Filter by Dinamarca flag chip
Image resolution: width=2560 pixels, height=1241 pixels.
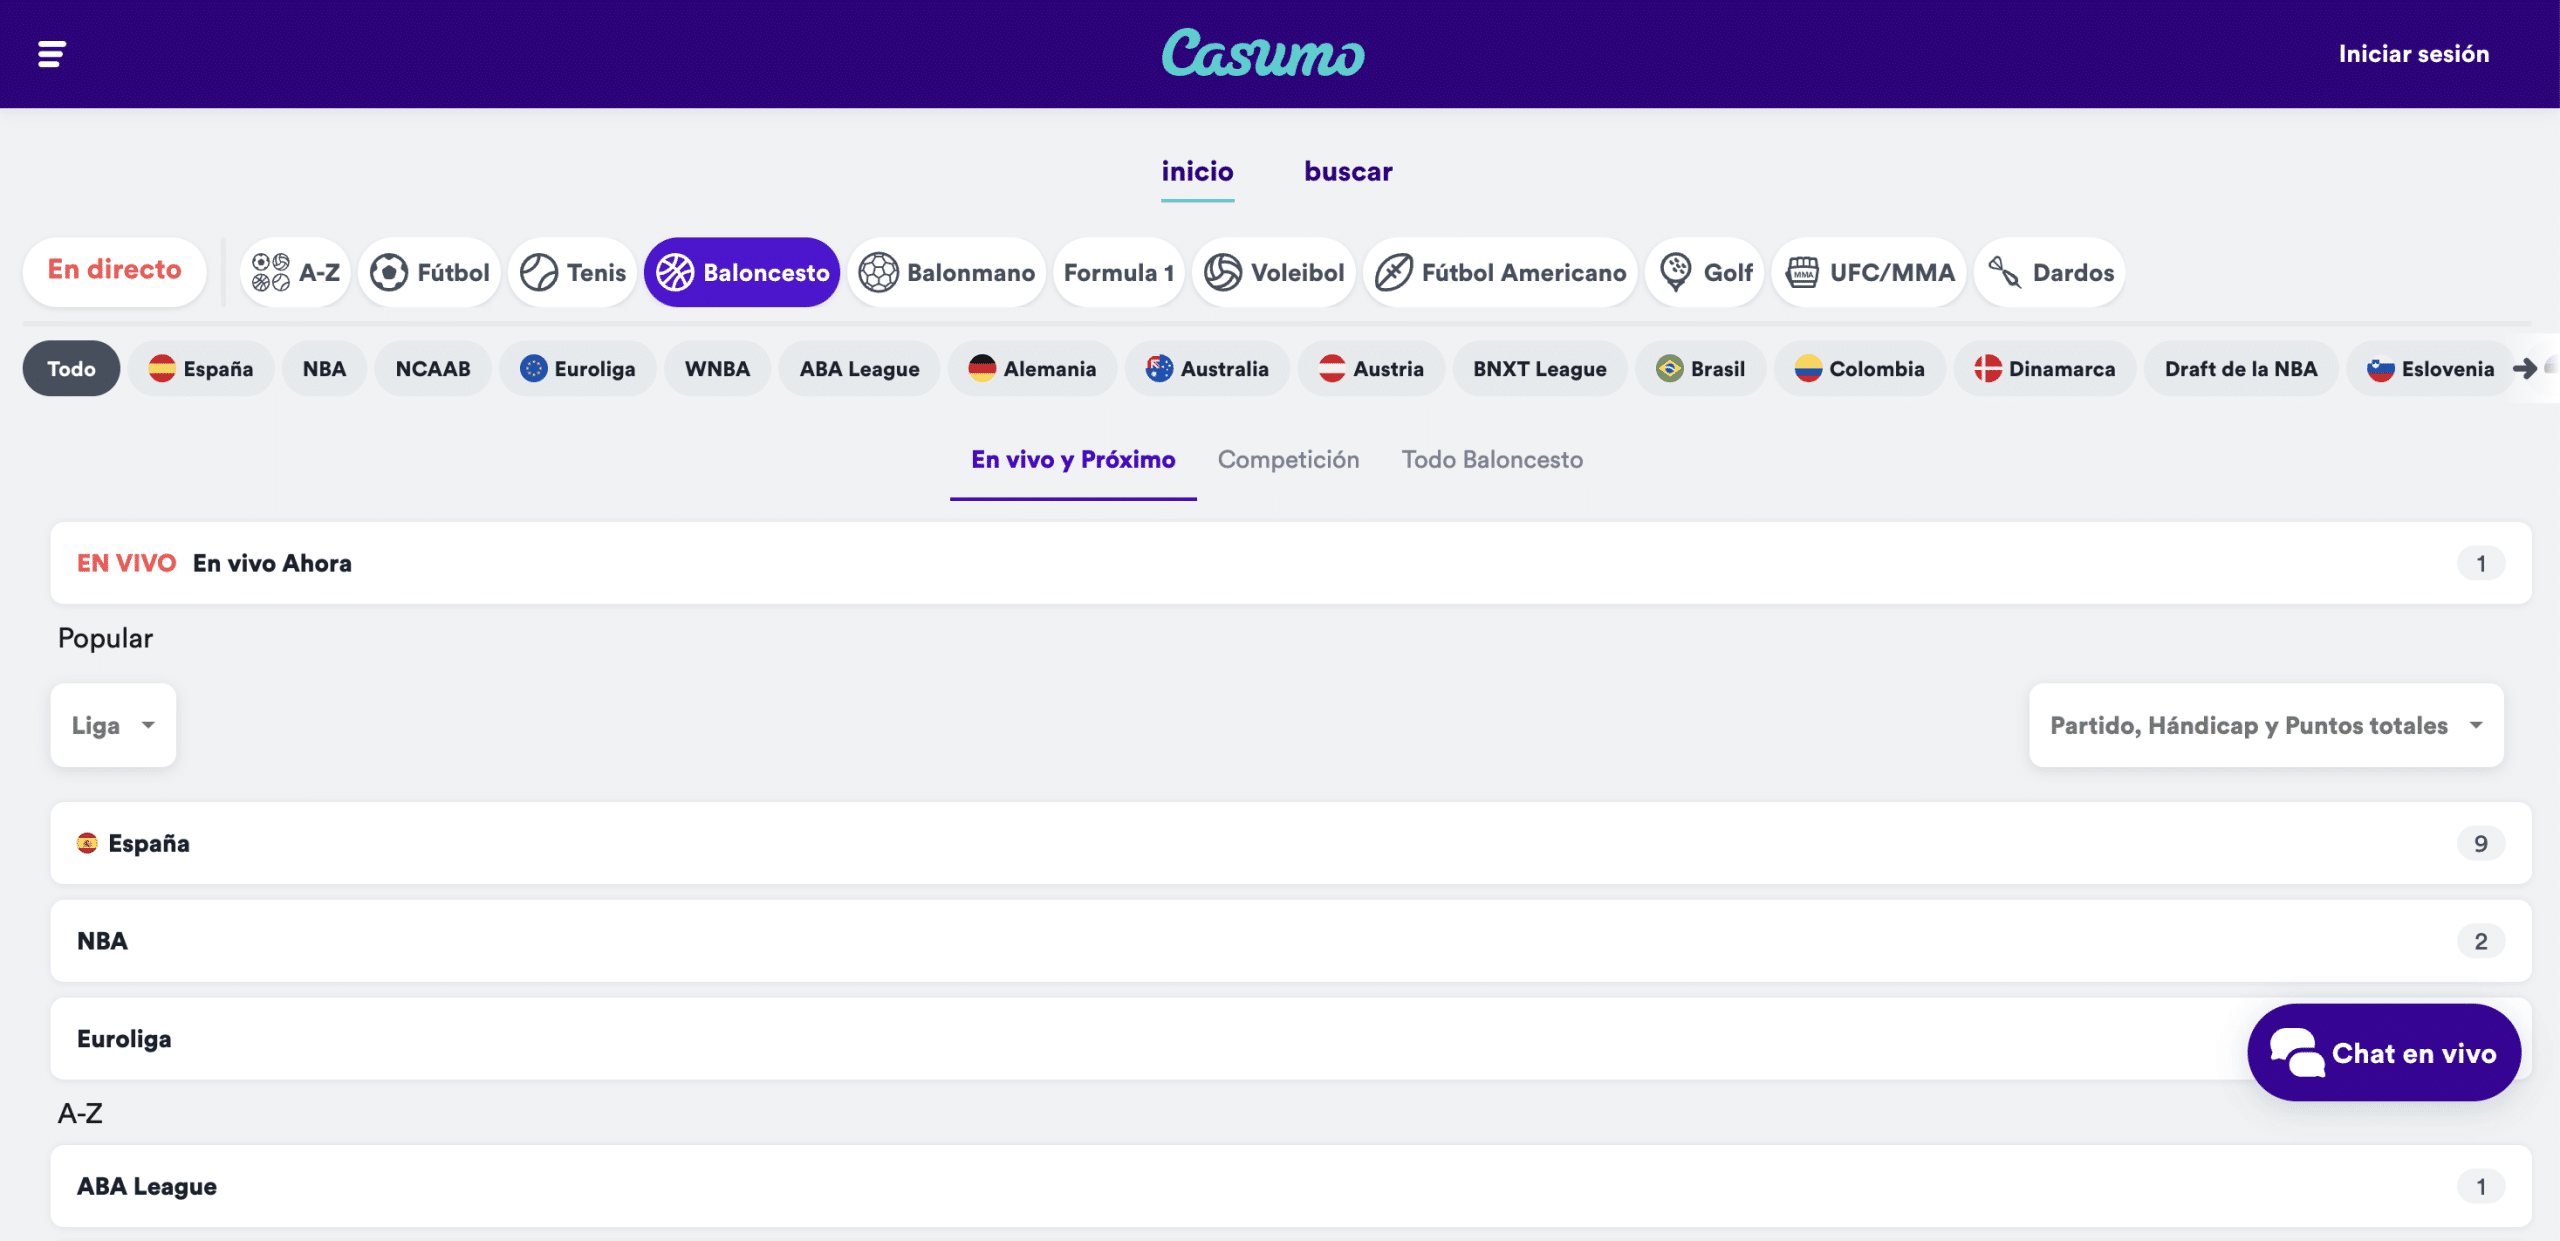[2045, 369]
